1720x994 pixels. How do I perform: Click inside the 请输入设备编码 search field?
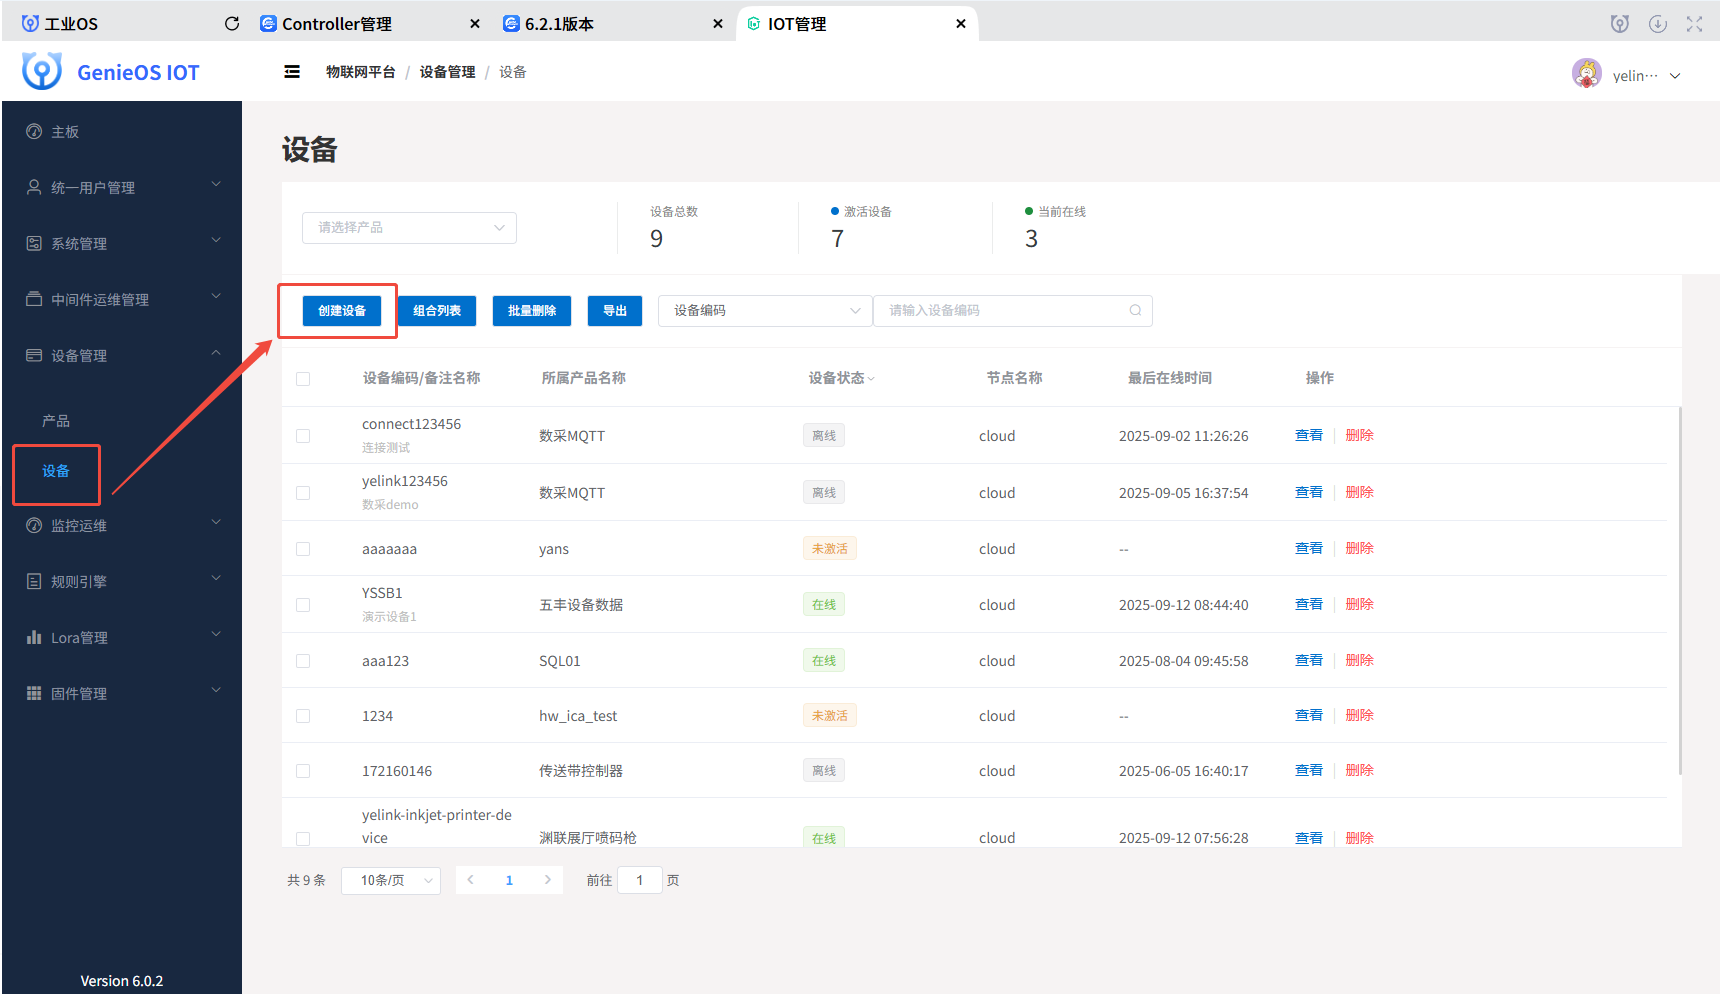(1000, 310)
